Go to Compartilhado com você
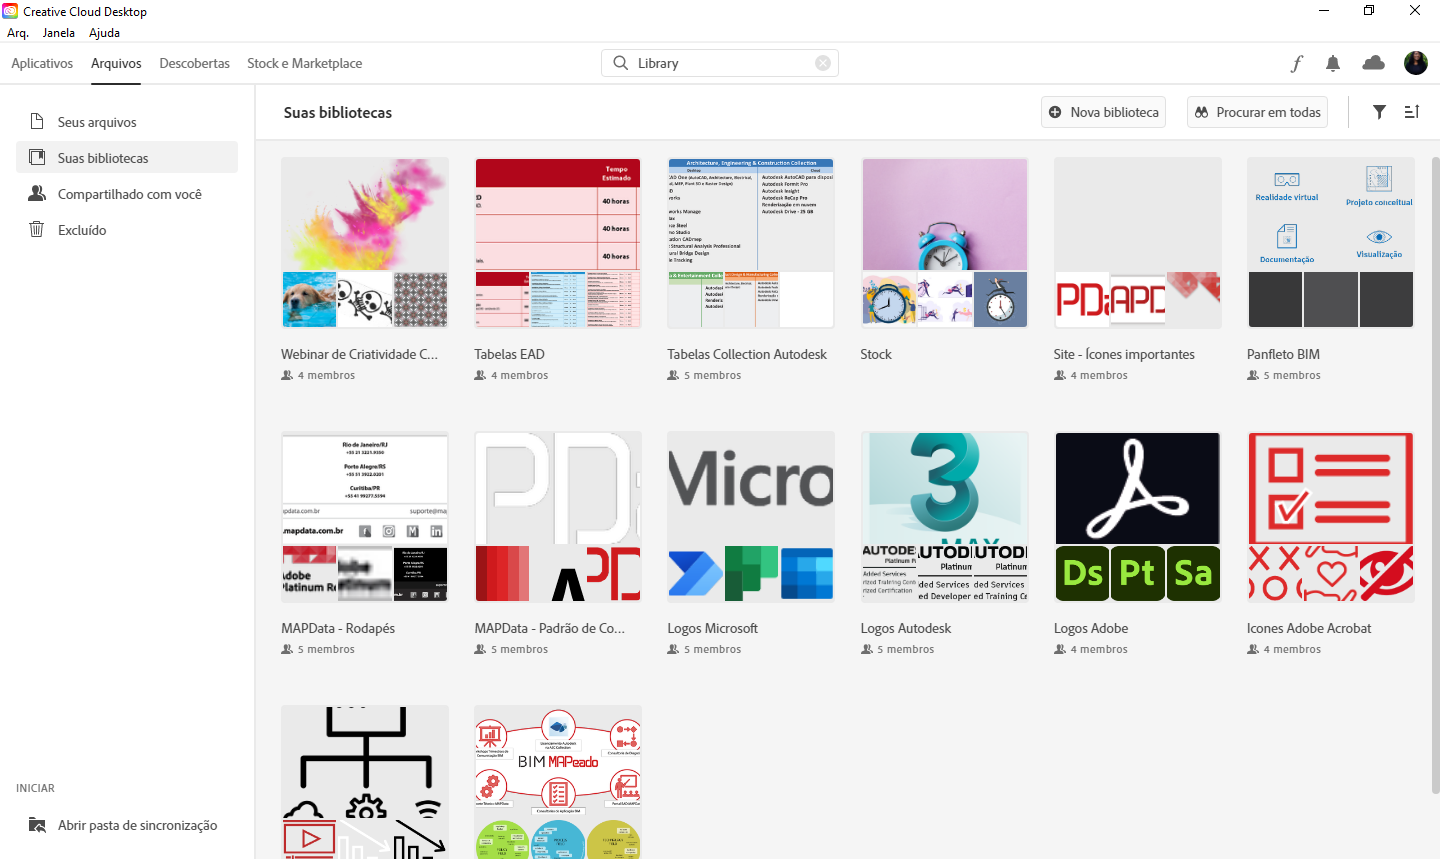The height and width of the screenshot is (859, 1440). (x=129, y=194)
